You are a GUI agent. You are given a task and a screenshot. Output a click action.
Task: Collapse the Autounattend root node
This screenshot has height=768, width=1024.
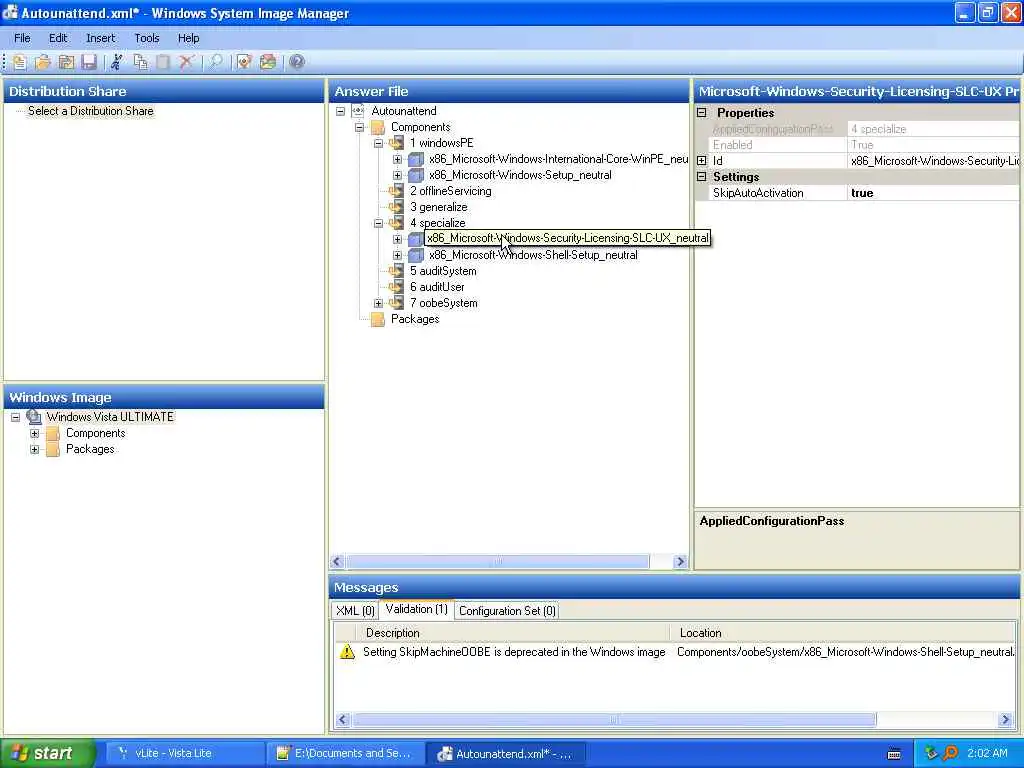340,111
